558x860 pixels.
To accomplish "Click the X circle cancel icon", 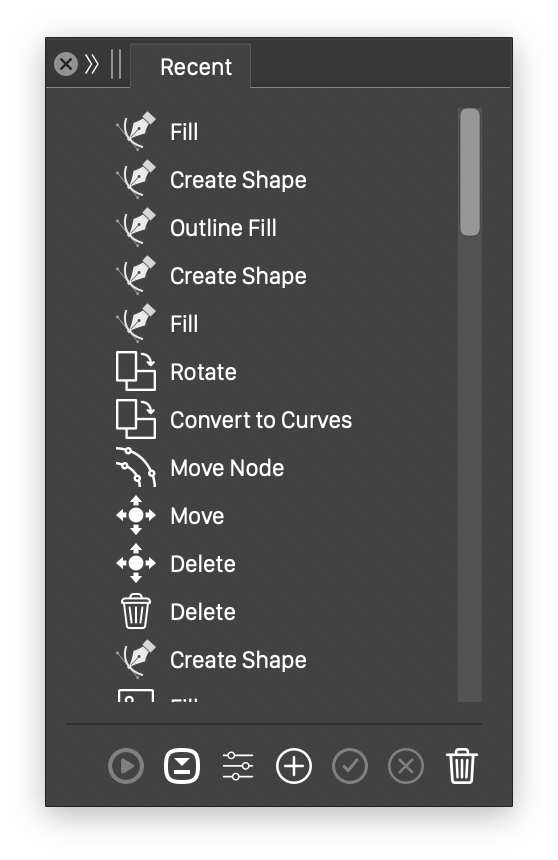I will tap(406, 766).
